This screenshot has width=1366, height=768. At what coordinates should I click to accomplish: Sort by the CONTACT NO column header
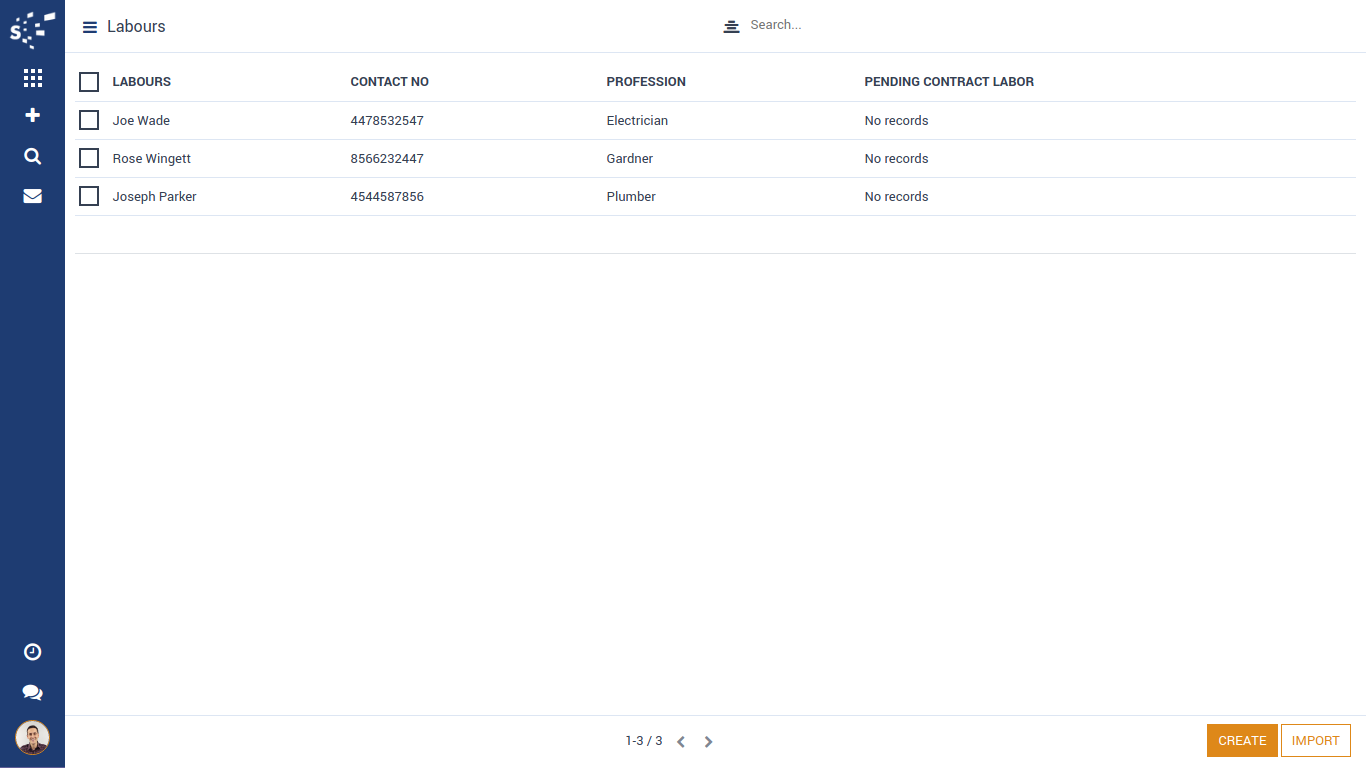pyautogui.click(x=390, y=82)
